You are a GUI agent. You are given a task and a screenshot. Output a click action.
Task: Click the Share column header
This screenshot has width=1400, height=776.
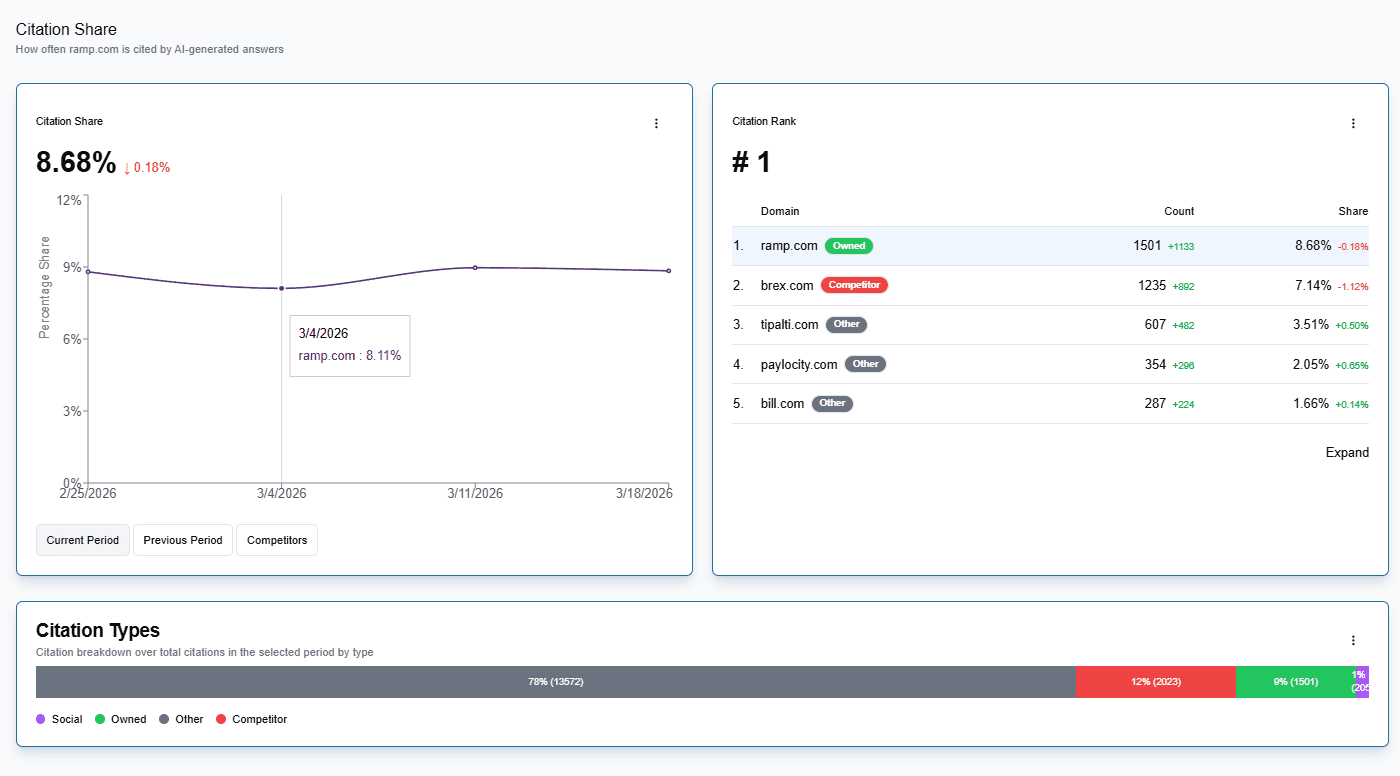1352,211
